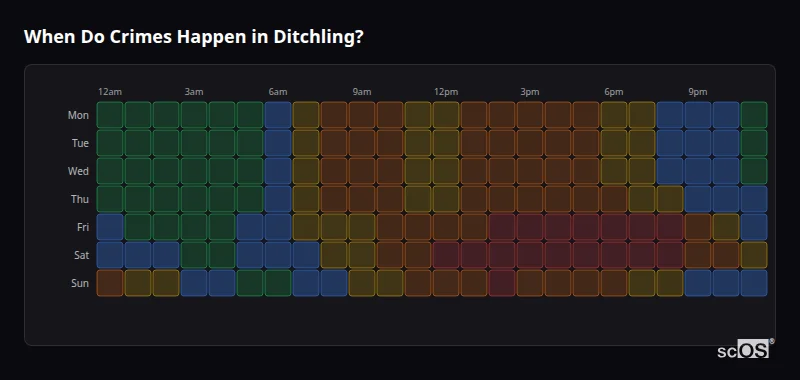The image size is (800, 380).
Task: Select the Friday 10pm yellow cell
Action: point(726,227)
